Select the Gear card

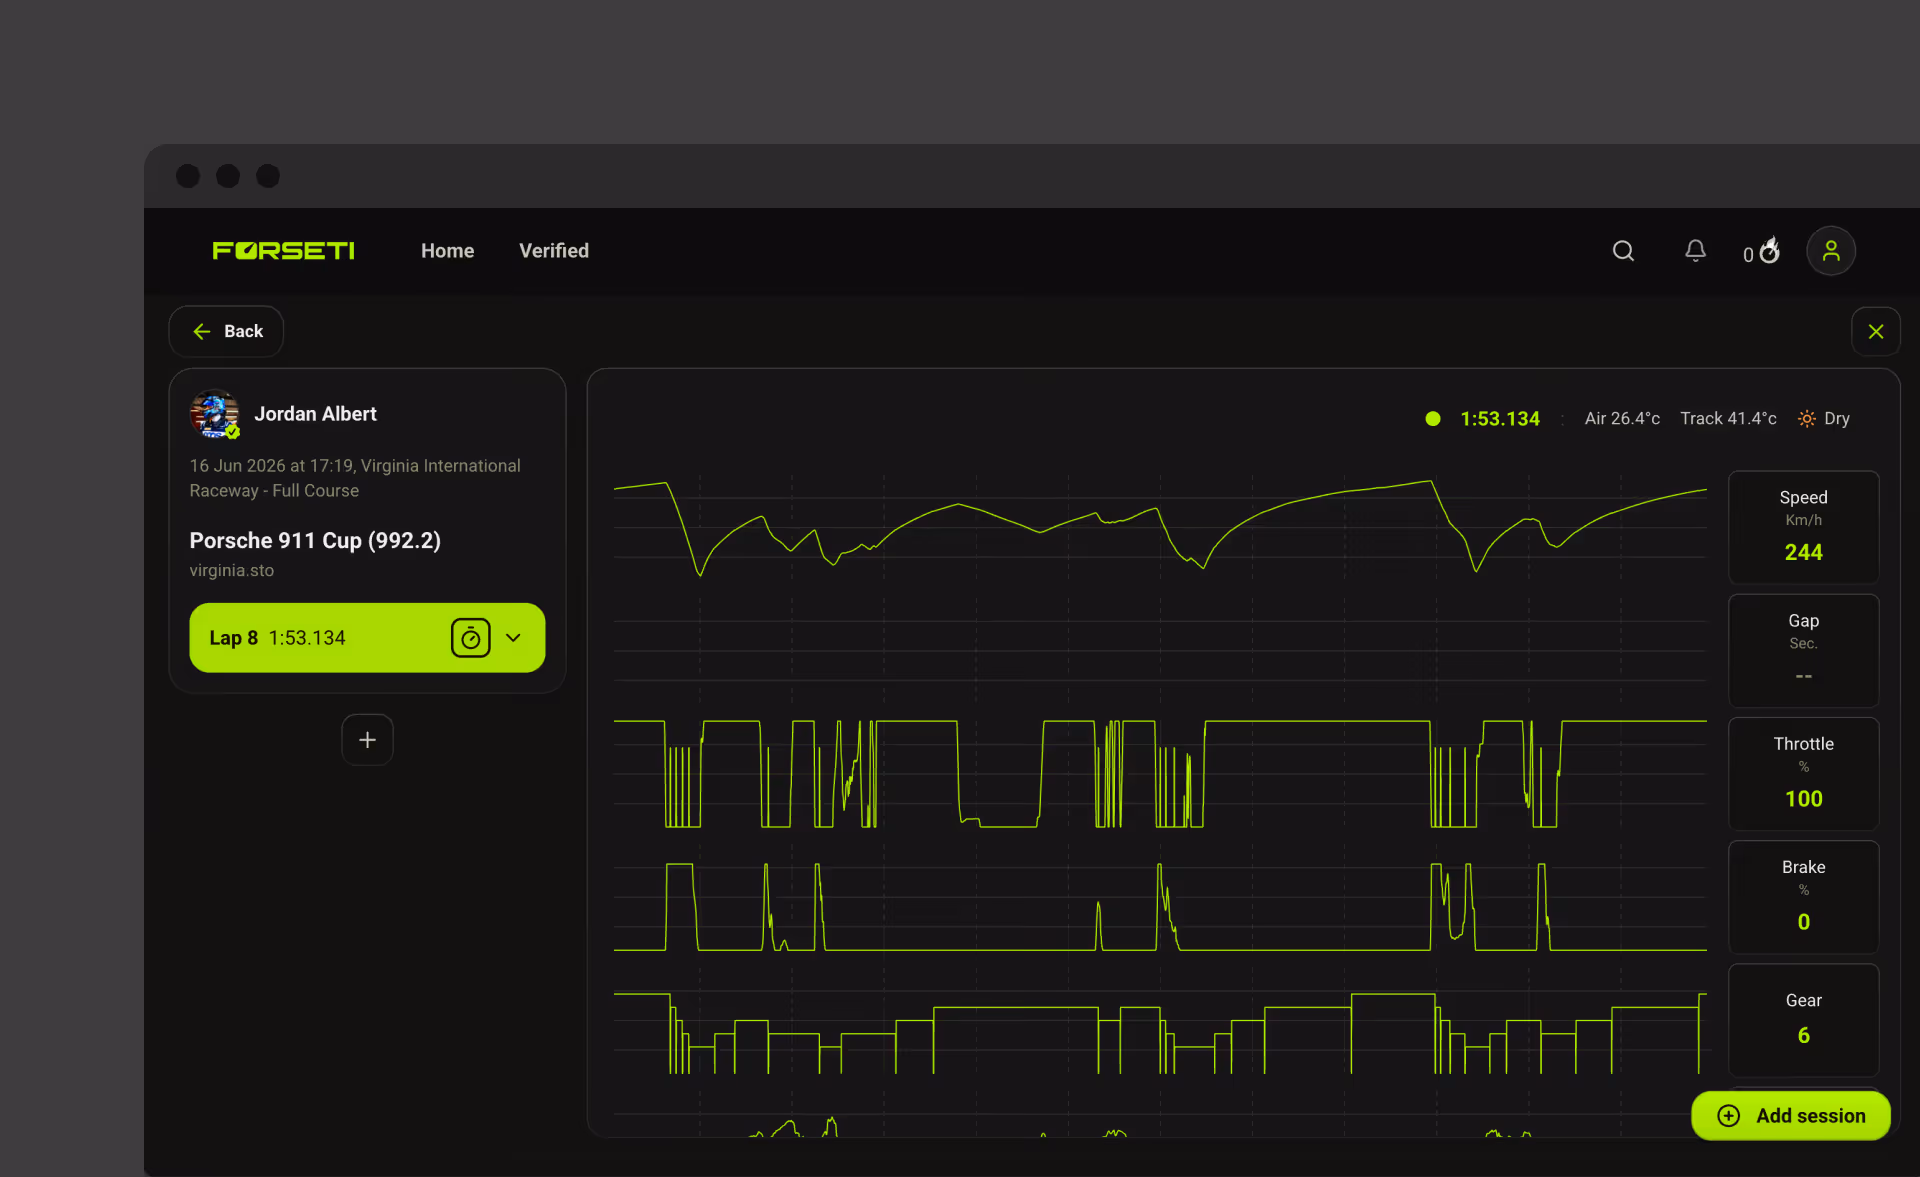1803,1019
